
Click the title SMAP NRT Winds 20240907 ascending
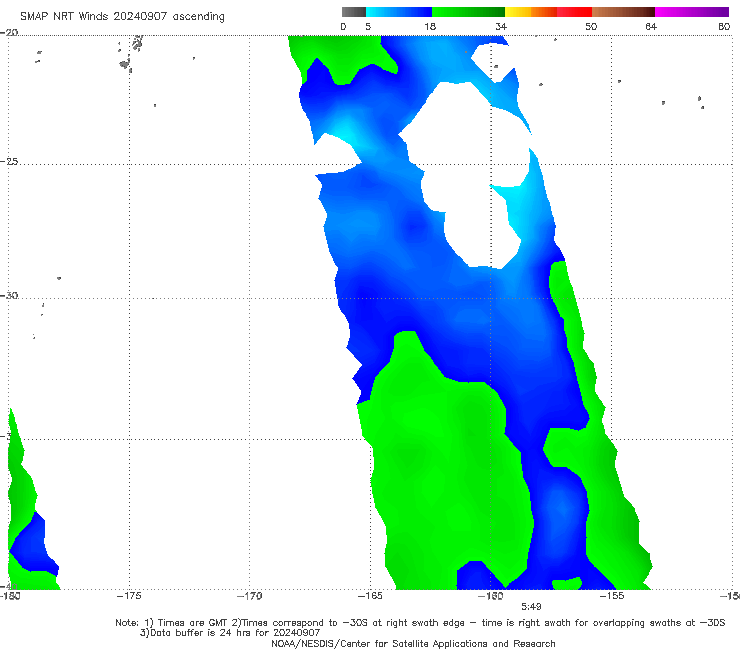[122, 17]
